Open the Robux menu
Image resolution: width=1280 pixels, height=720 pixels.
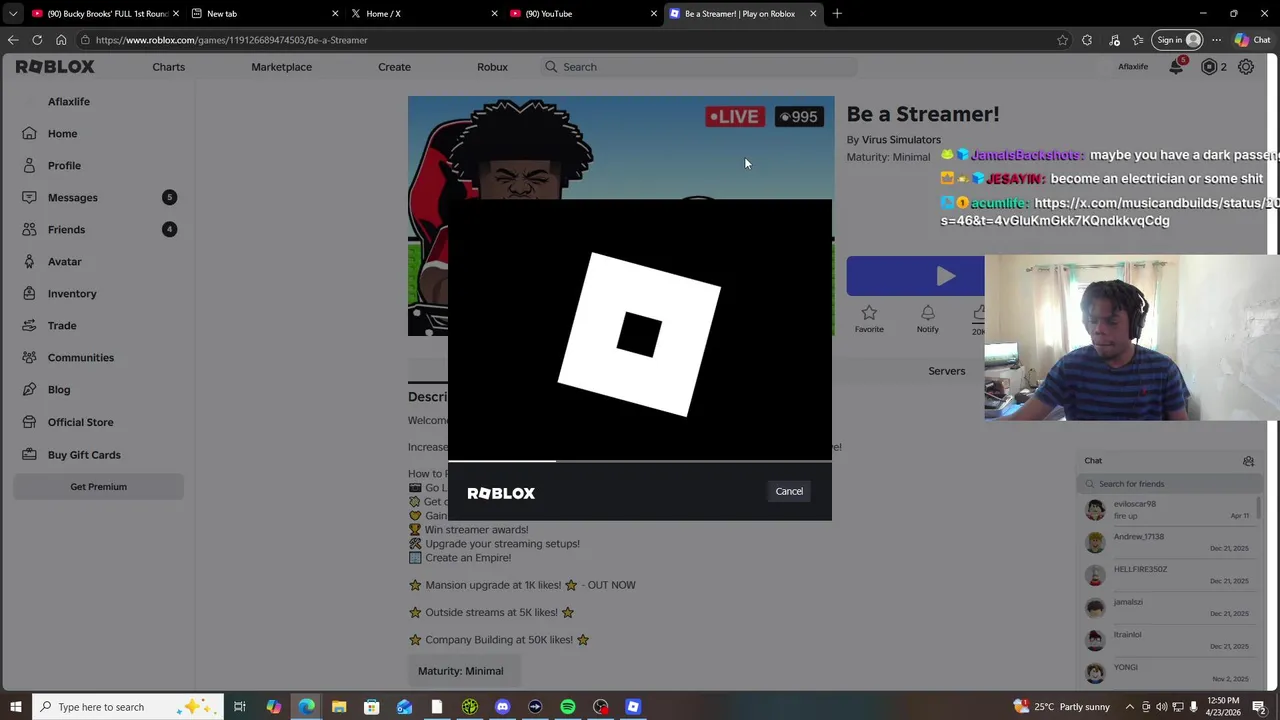(x=492, y=67)
